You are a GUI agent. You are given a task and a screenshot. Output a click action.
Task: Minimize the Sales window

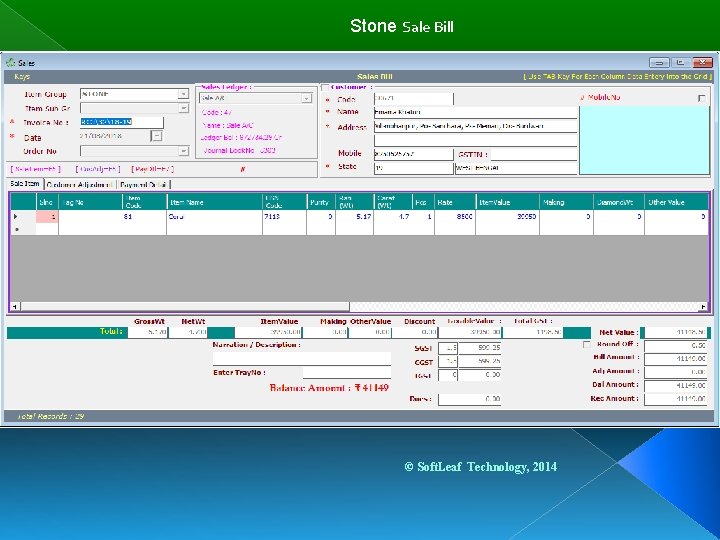point(659,62)
